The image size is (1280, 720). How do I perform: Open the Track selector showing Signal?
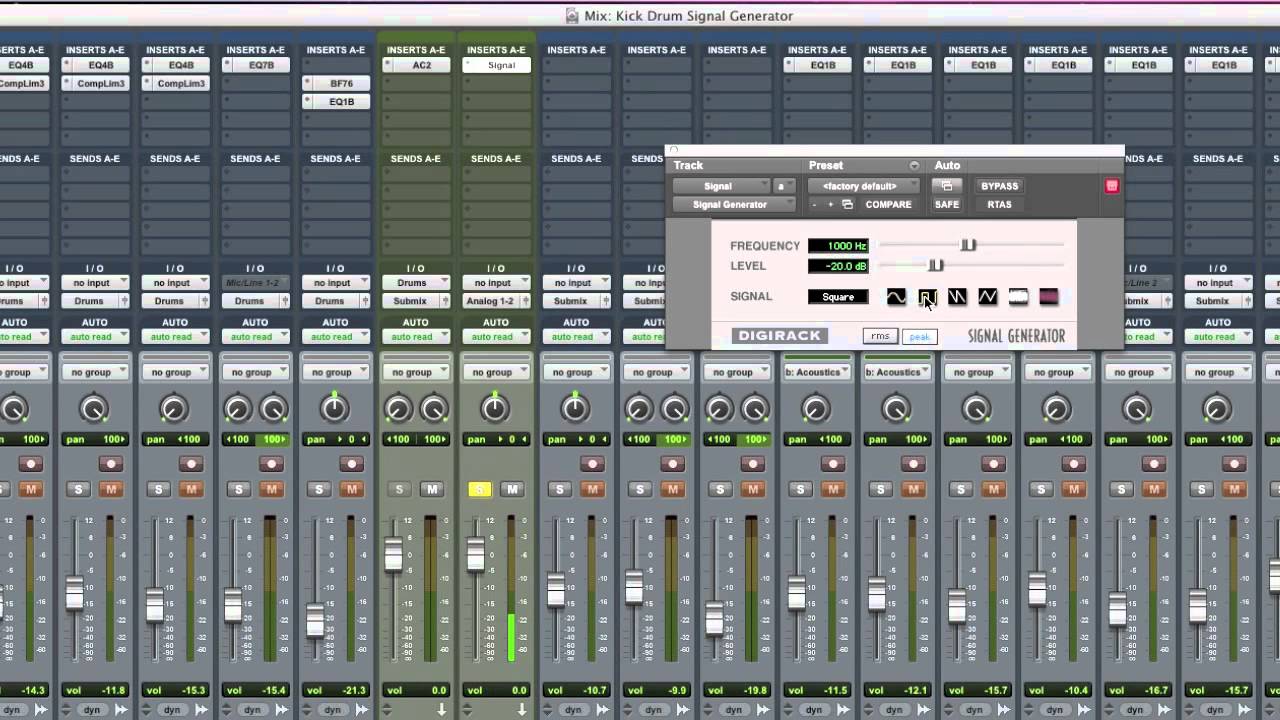coord(721,186)
